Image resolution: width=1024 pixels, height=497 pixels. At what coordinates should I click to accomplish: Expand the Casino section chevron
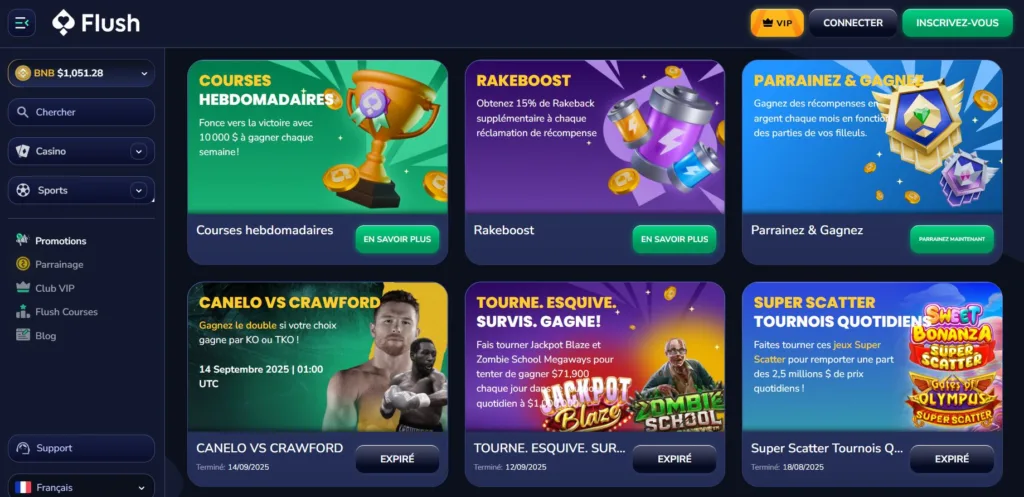(x=138, y=152)
